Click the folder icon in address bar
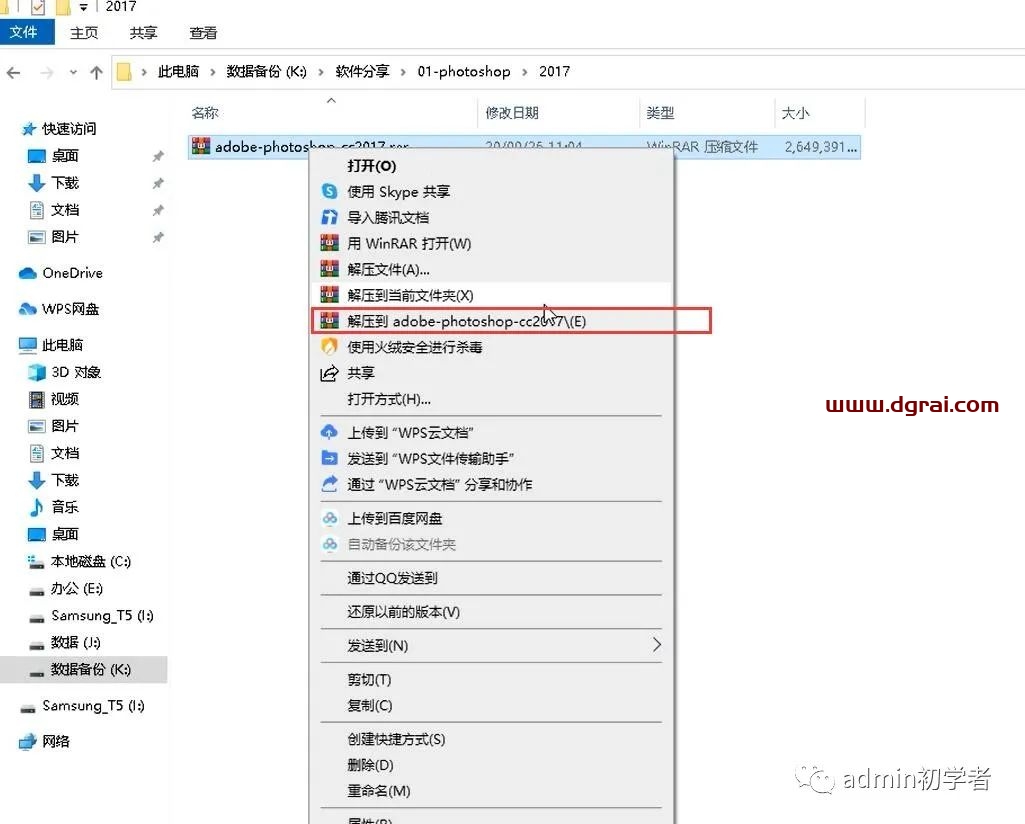 [124, 72]
